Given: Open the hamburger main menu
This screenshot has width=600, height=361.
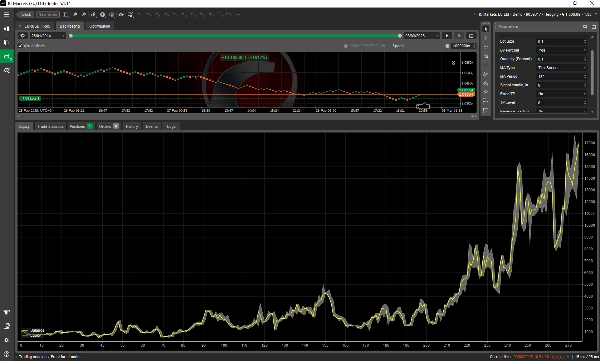Looking at the screenshot, I should tap(7, 15).
